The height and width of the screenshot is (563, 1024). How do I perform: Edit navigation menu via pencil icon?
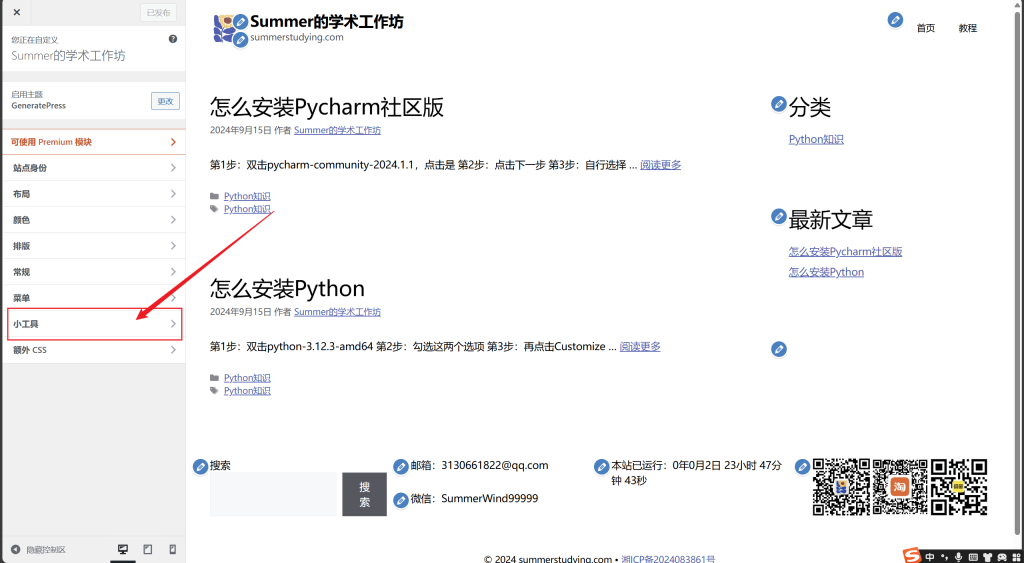[895, 20]
